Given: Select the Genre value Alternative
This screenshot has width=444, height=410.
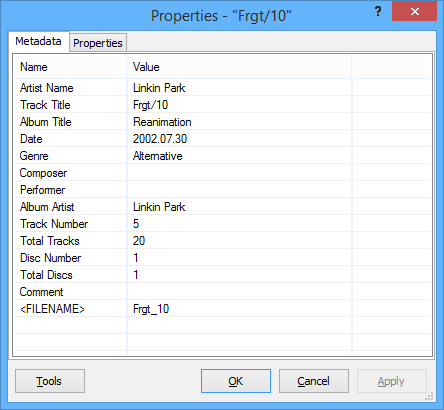Looking at the screenshot, I should point(158,156).
